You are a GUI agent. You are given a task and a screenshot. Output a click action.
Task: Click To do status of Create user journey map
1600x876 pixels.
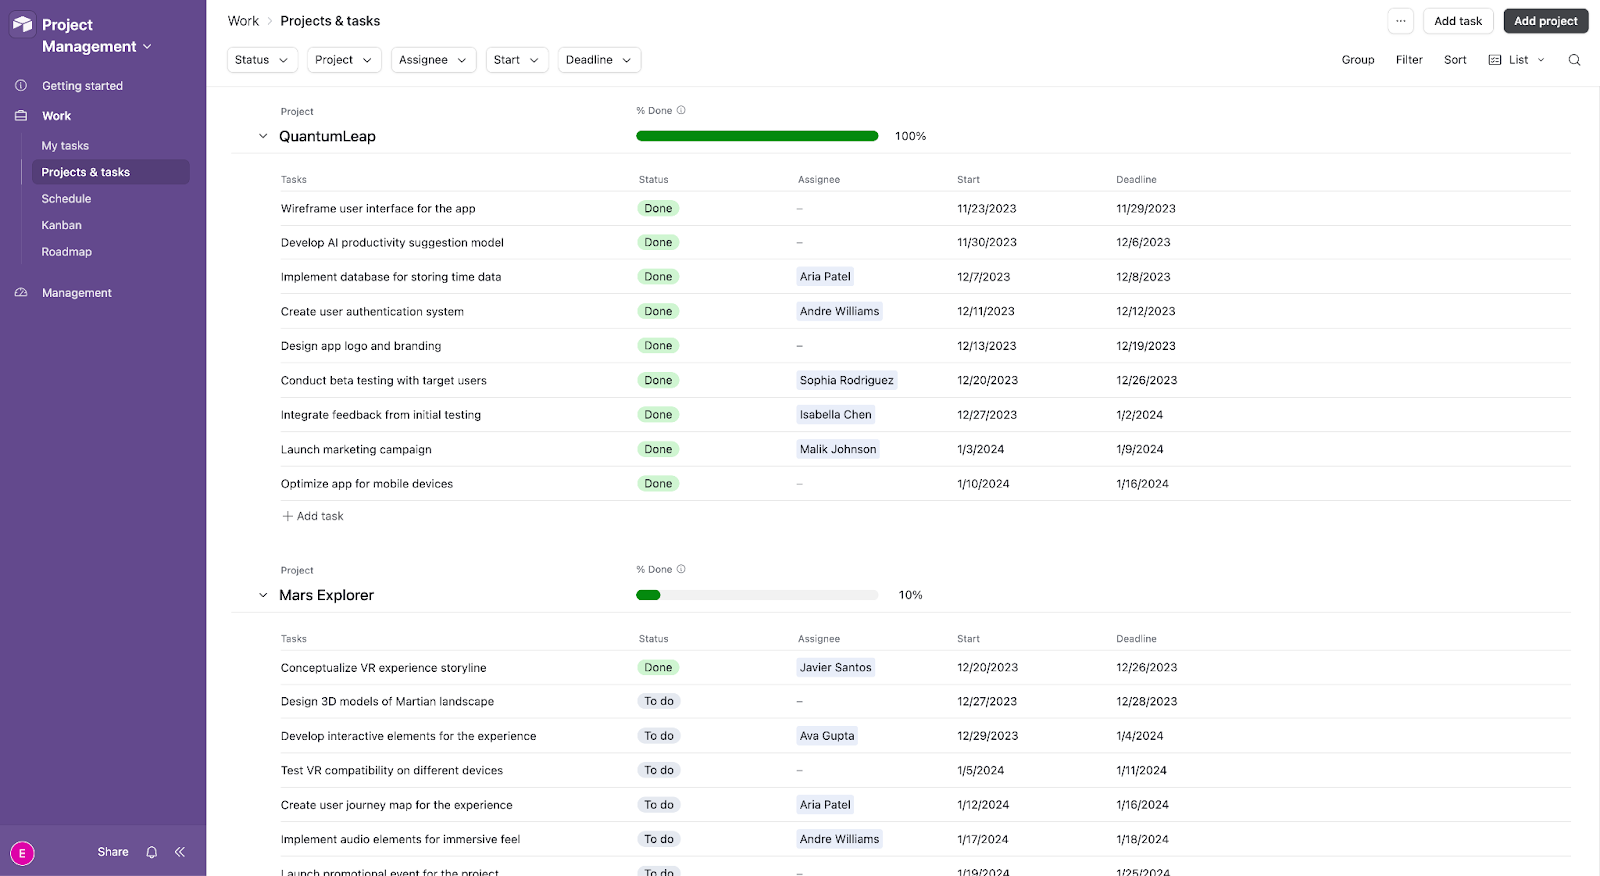[x=659, y=805]
